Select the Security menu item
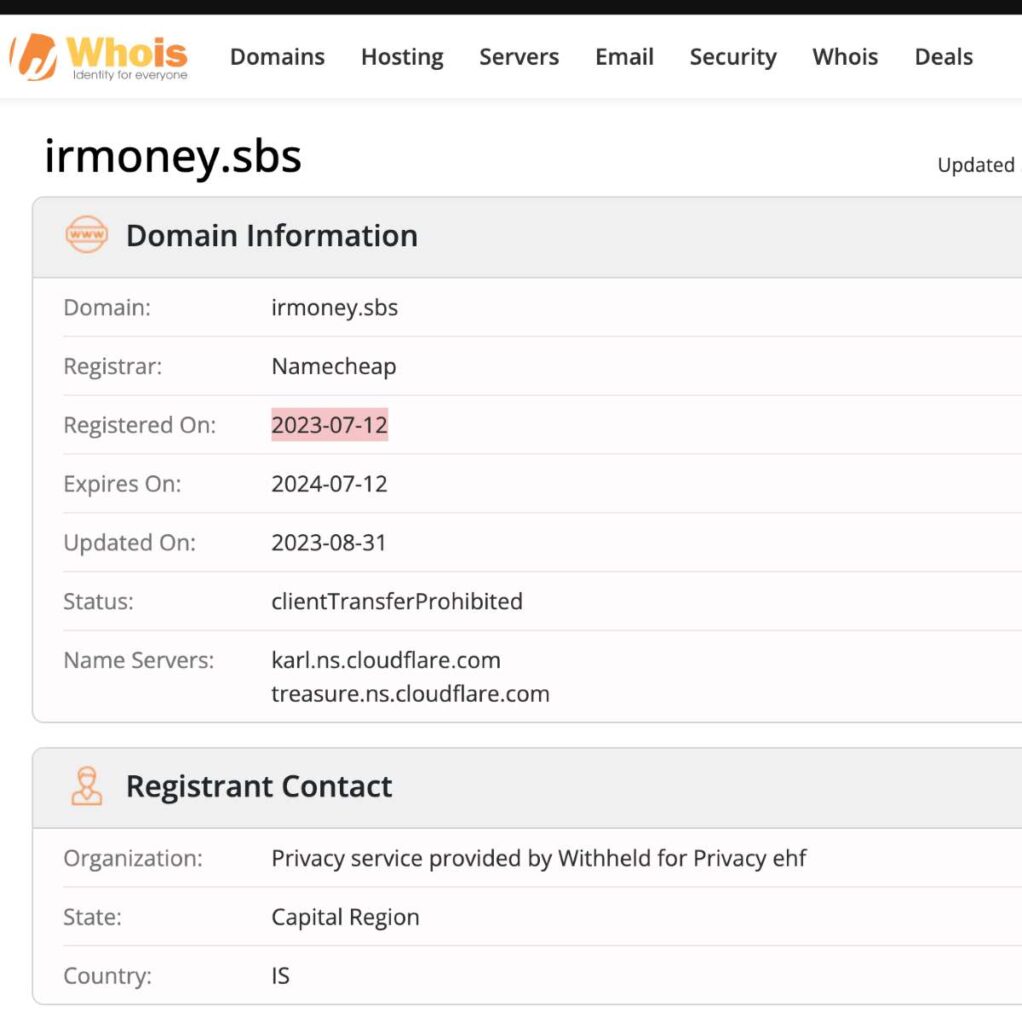The width and height of the screenshot is (1022, 1024). coord(733,57)
